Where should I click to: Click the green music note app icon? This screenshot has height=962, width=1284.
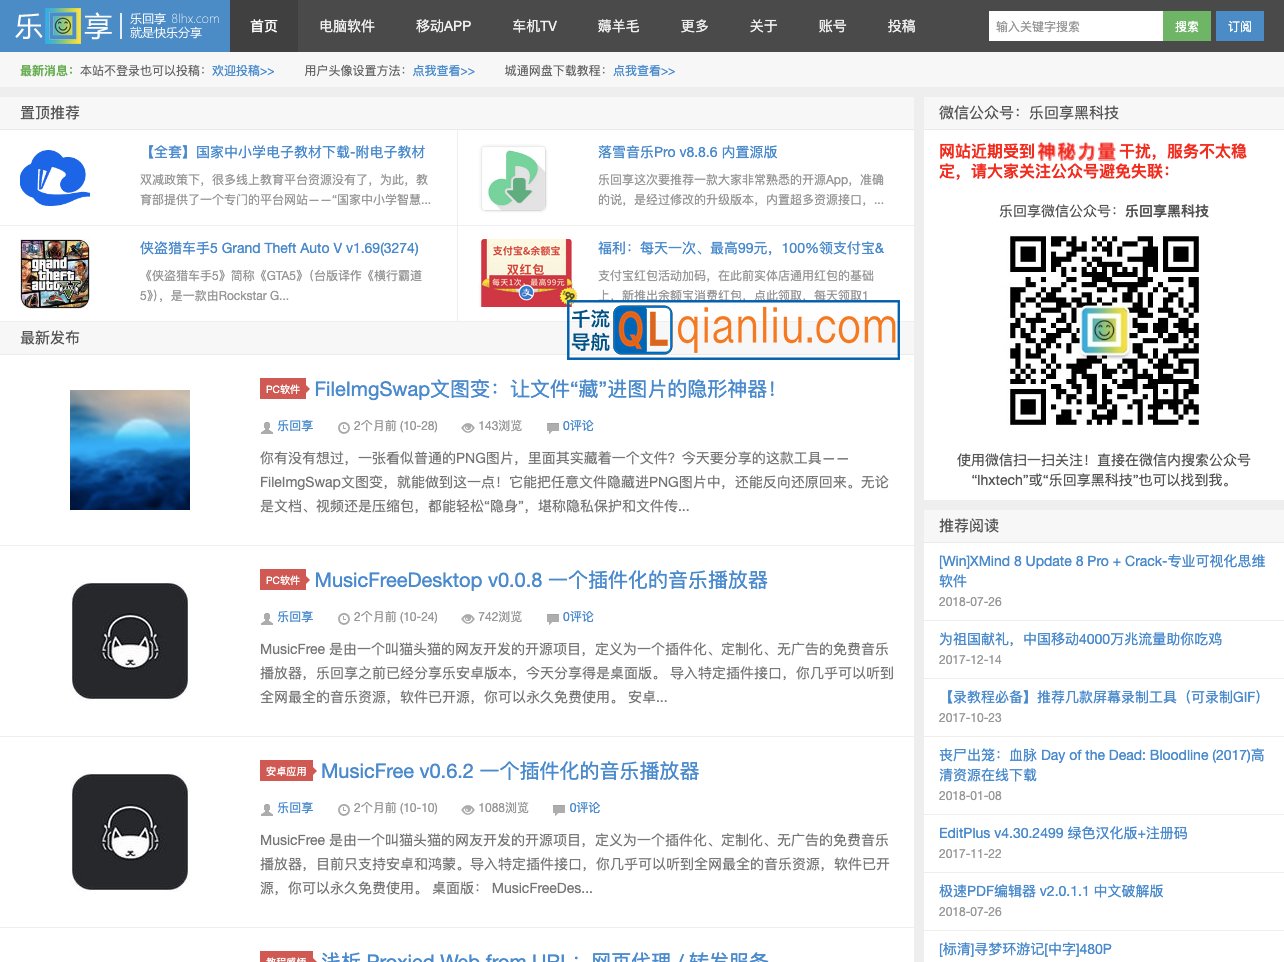click(x=513, y=178)
